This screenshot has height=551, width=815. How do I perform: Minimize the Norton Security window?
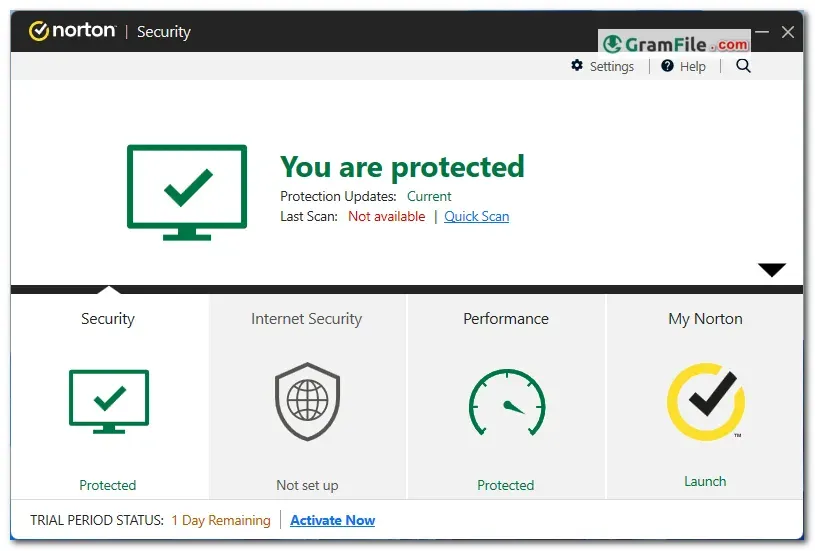click(x=762, y=32)
